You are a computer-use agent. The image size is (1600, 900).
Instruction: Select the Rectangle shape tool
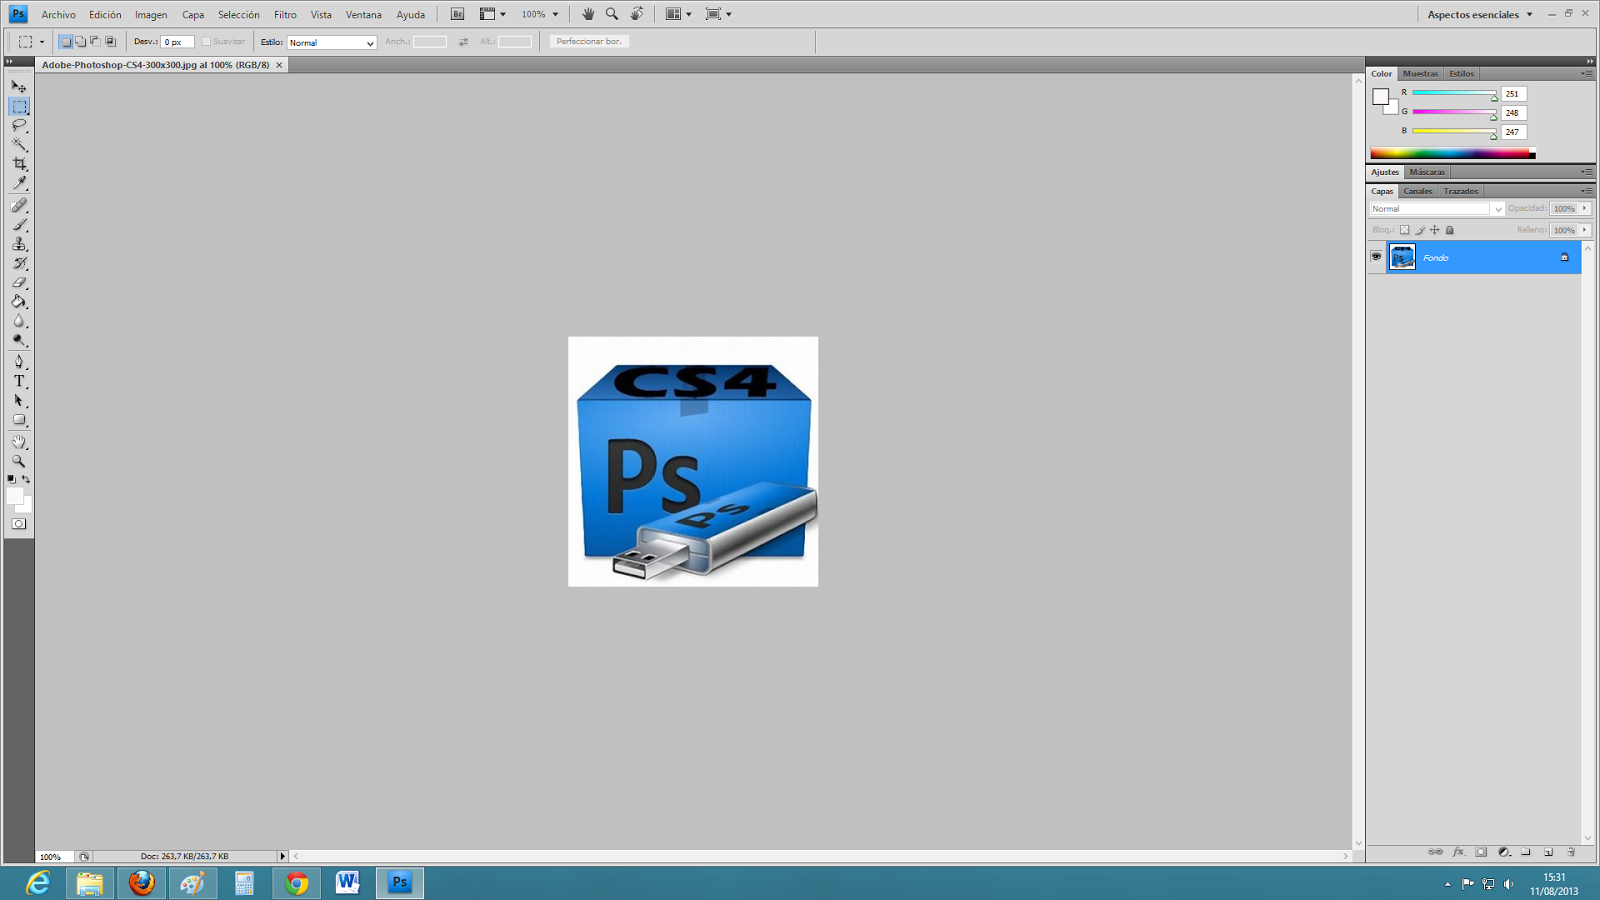[x=19, y=420]
